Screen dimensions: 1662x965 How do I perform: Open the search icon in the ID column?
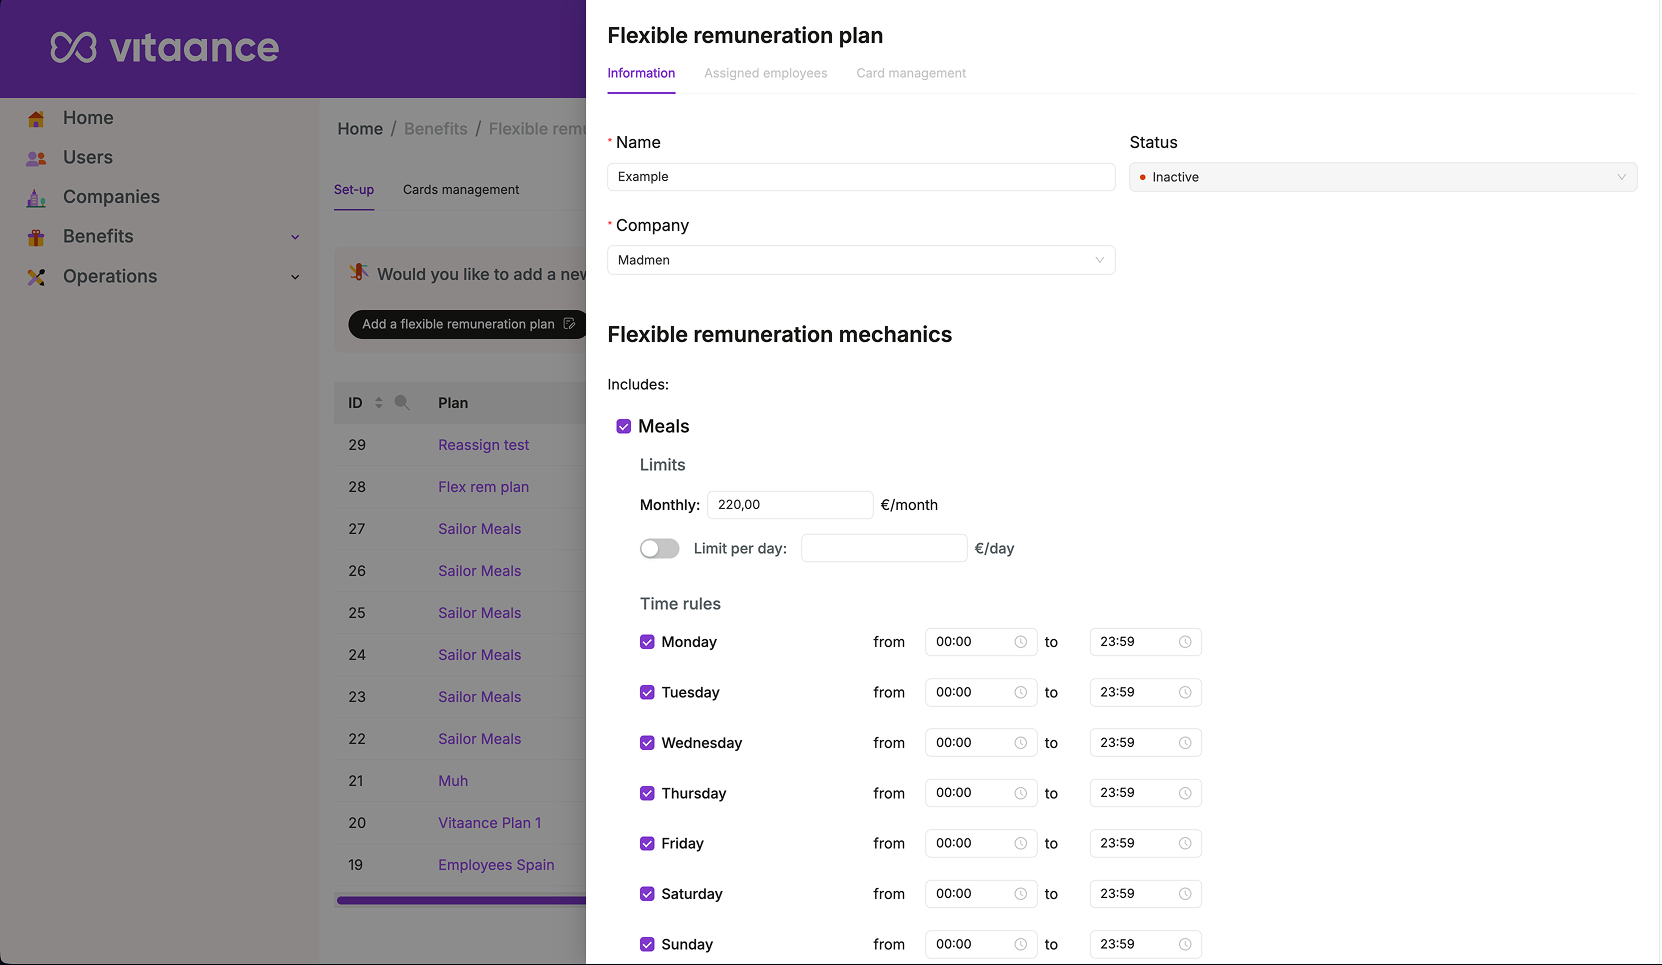403,402
